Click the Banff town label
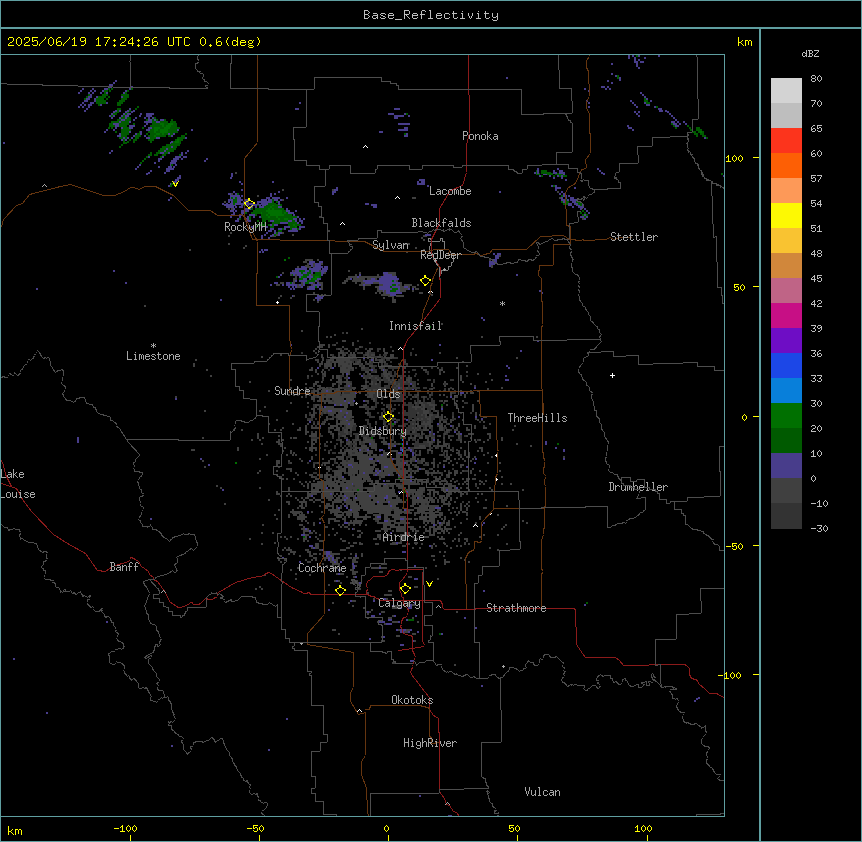The width and height of the screenshot is (862, 842). (124, 567)
